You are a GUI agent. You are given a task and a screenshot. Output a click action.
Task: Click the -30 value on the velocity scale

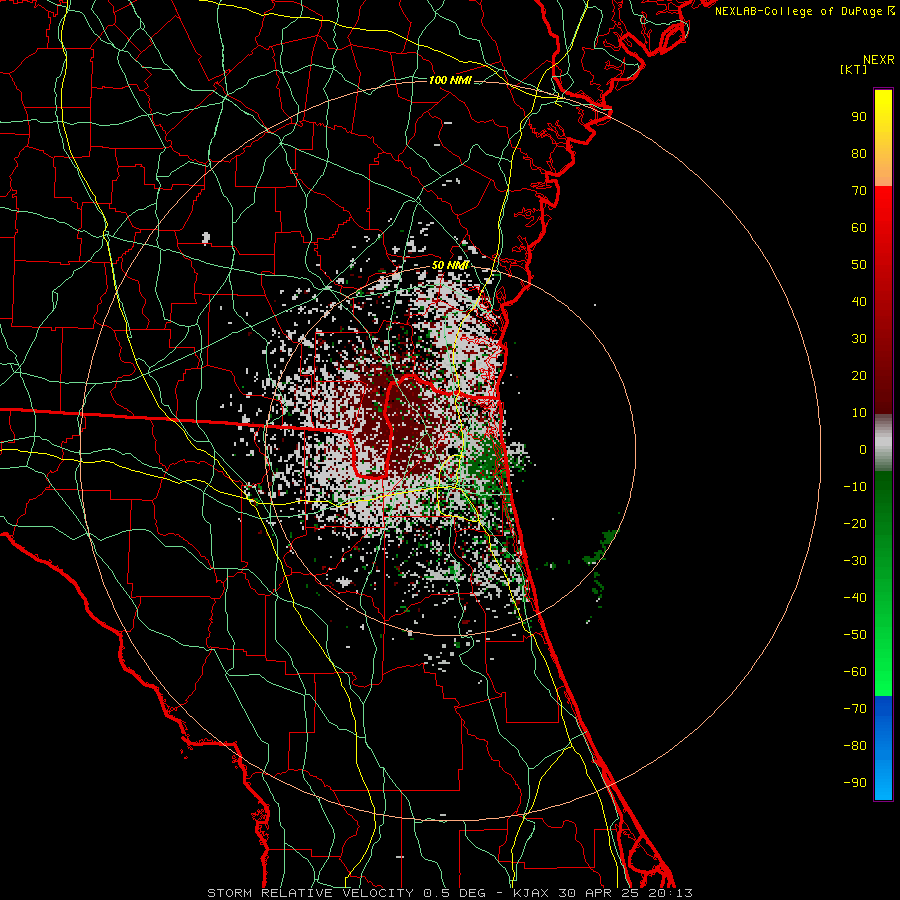pyautogui.click(x=855, y=561)
